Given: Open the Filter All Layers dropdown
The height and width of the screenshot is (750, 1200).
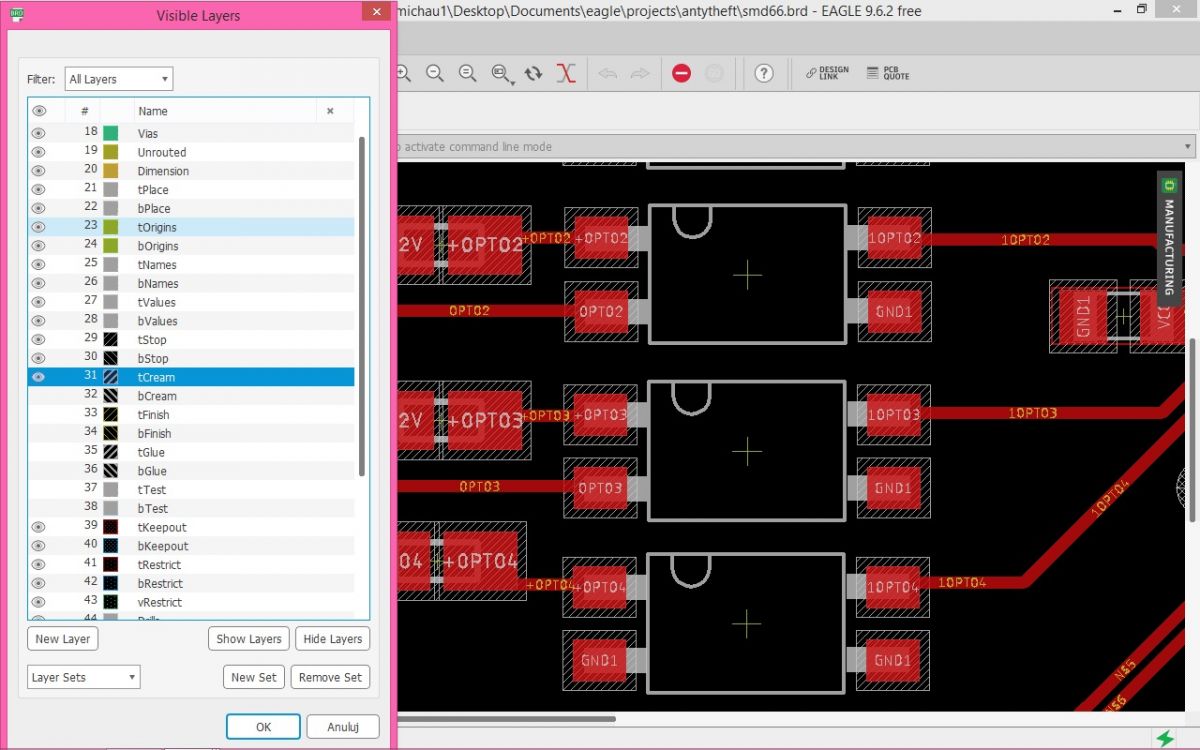Looking at the screenshot, I should point(119,79).
